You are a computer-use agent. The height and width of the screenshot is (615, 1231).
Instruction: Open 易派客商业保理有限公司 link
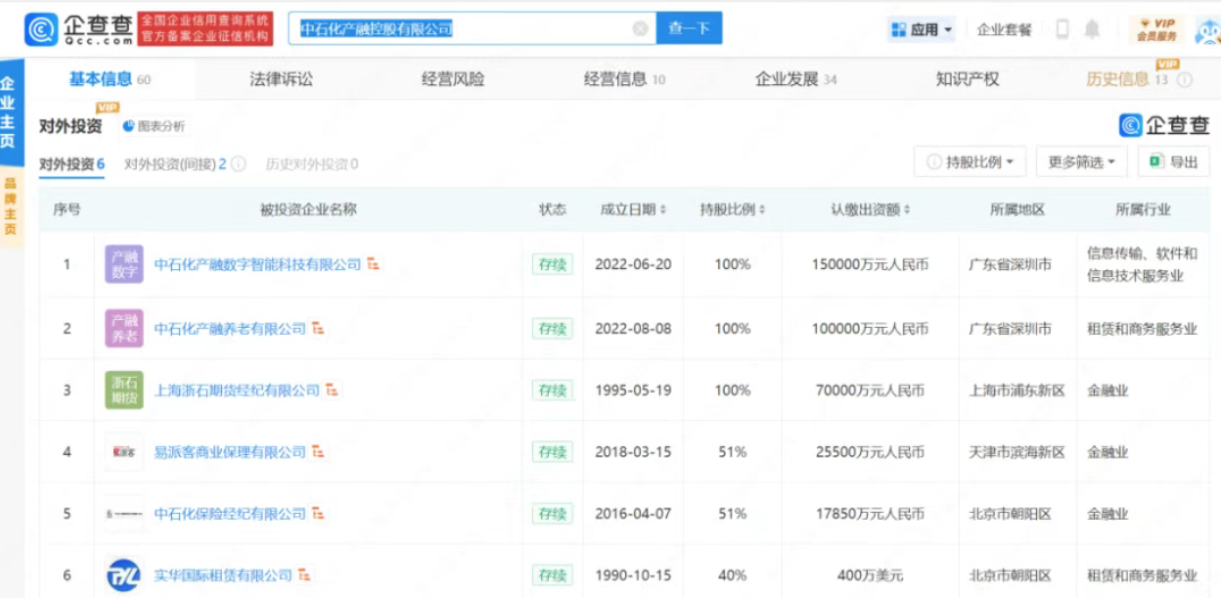coord(230,452)
